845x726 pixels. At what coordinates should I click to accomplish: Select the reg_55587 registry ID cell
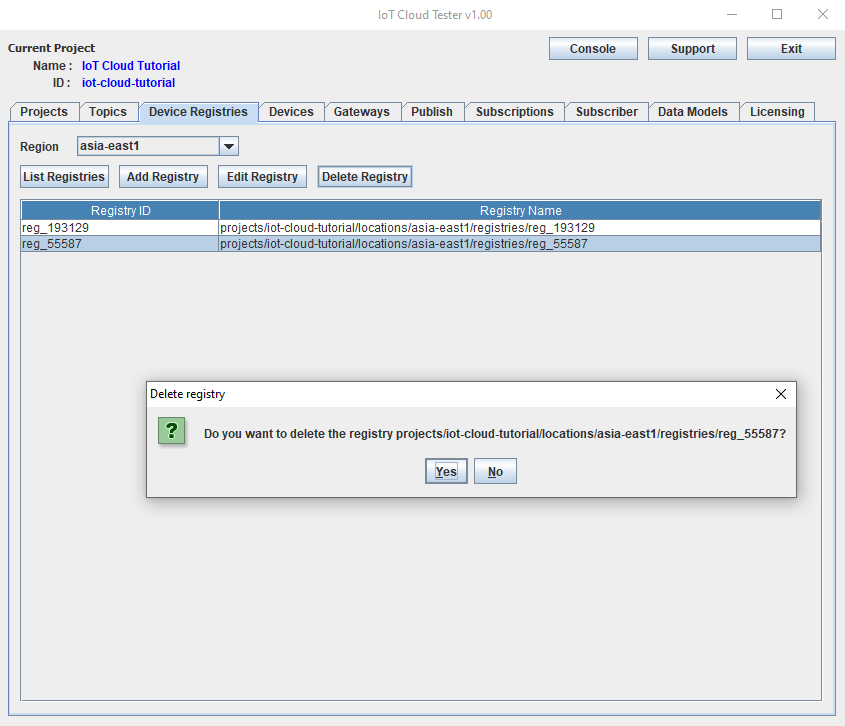120,244
